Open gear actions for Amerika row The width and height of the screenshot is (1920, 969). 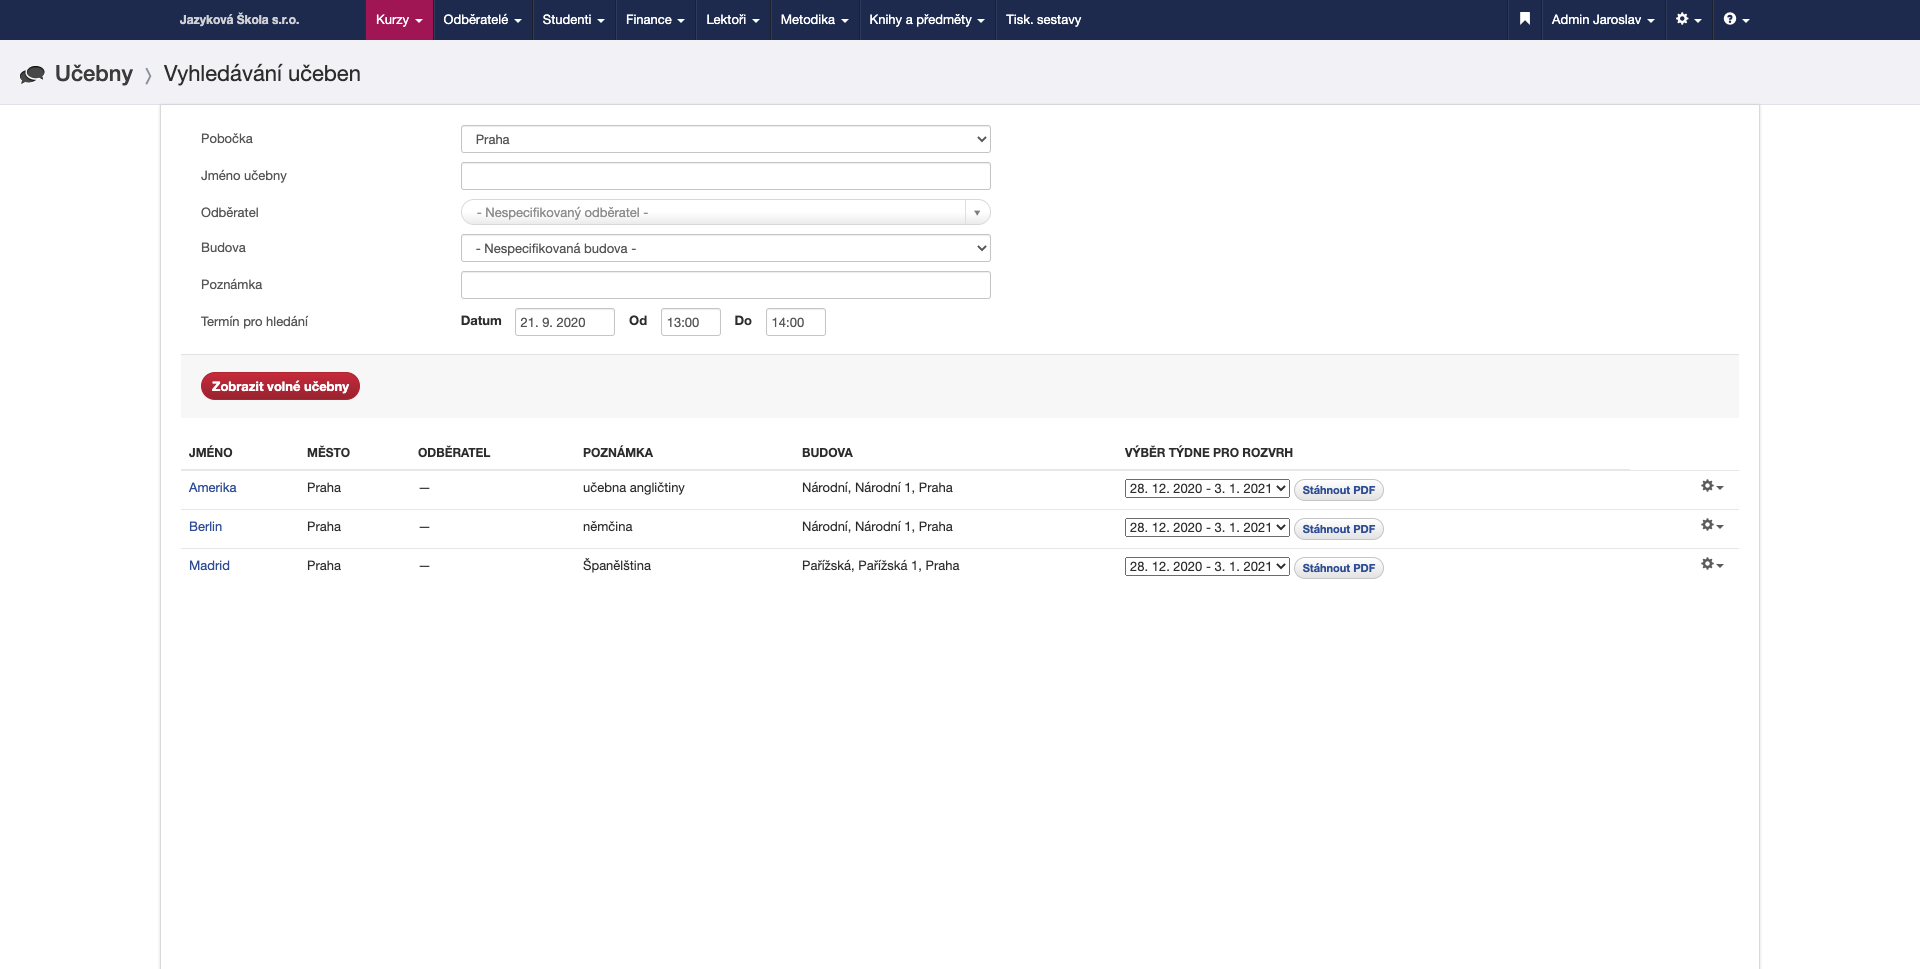pyautogui.click(x=1712, y=486)
